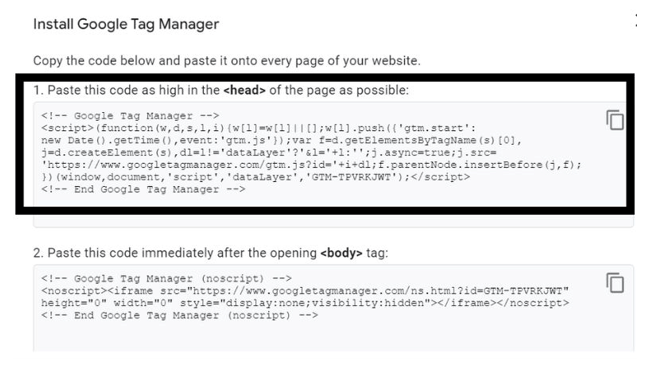The width and height of the screenshot is (663, 385).
Task: Click the 'Google Tag Manager (noscript)' opening comment
Action: click(166, 279)
